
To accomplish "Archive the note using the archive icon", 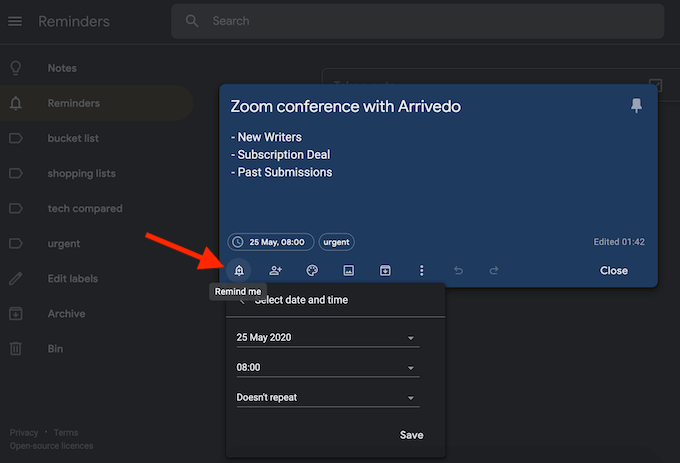I will point(385,270).
